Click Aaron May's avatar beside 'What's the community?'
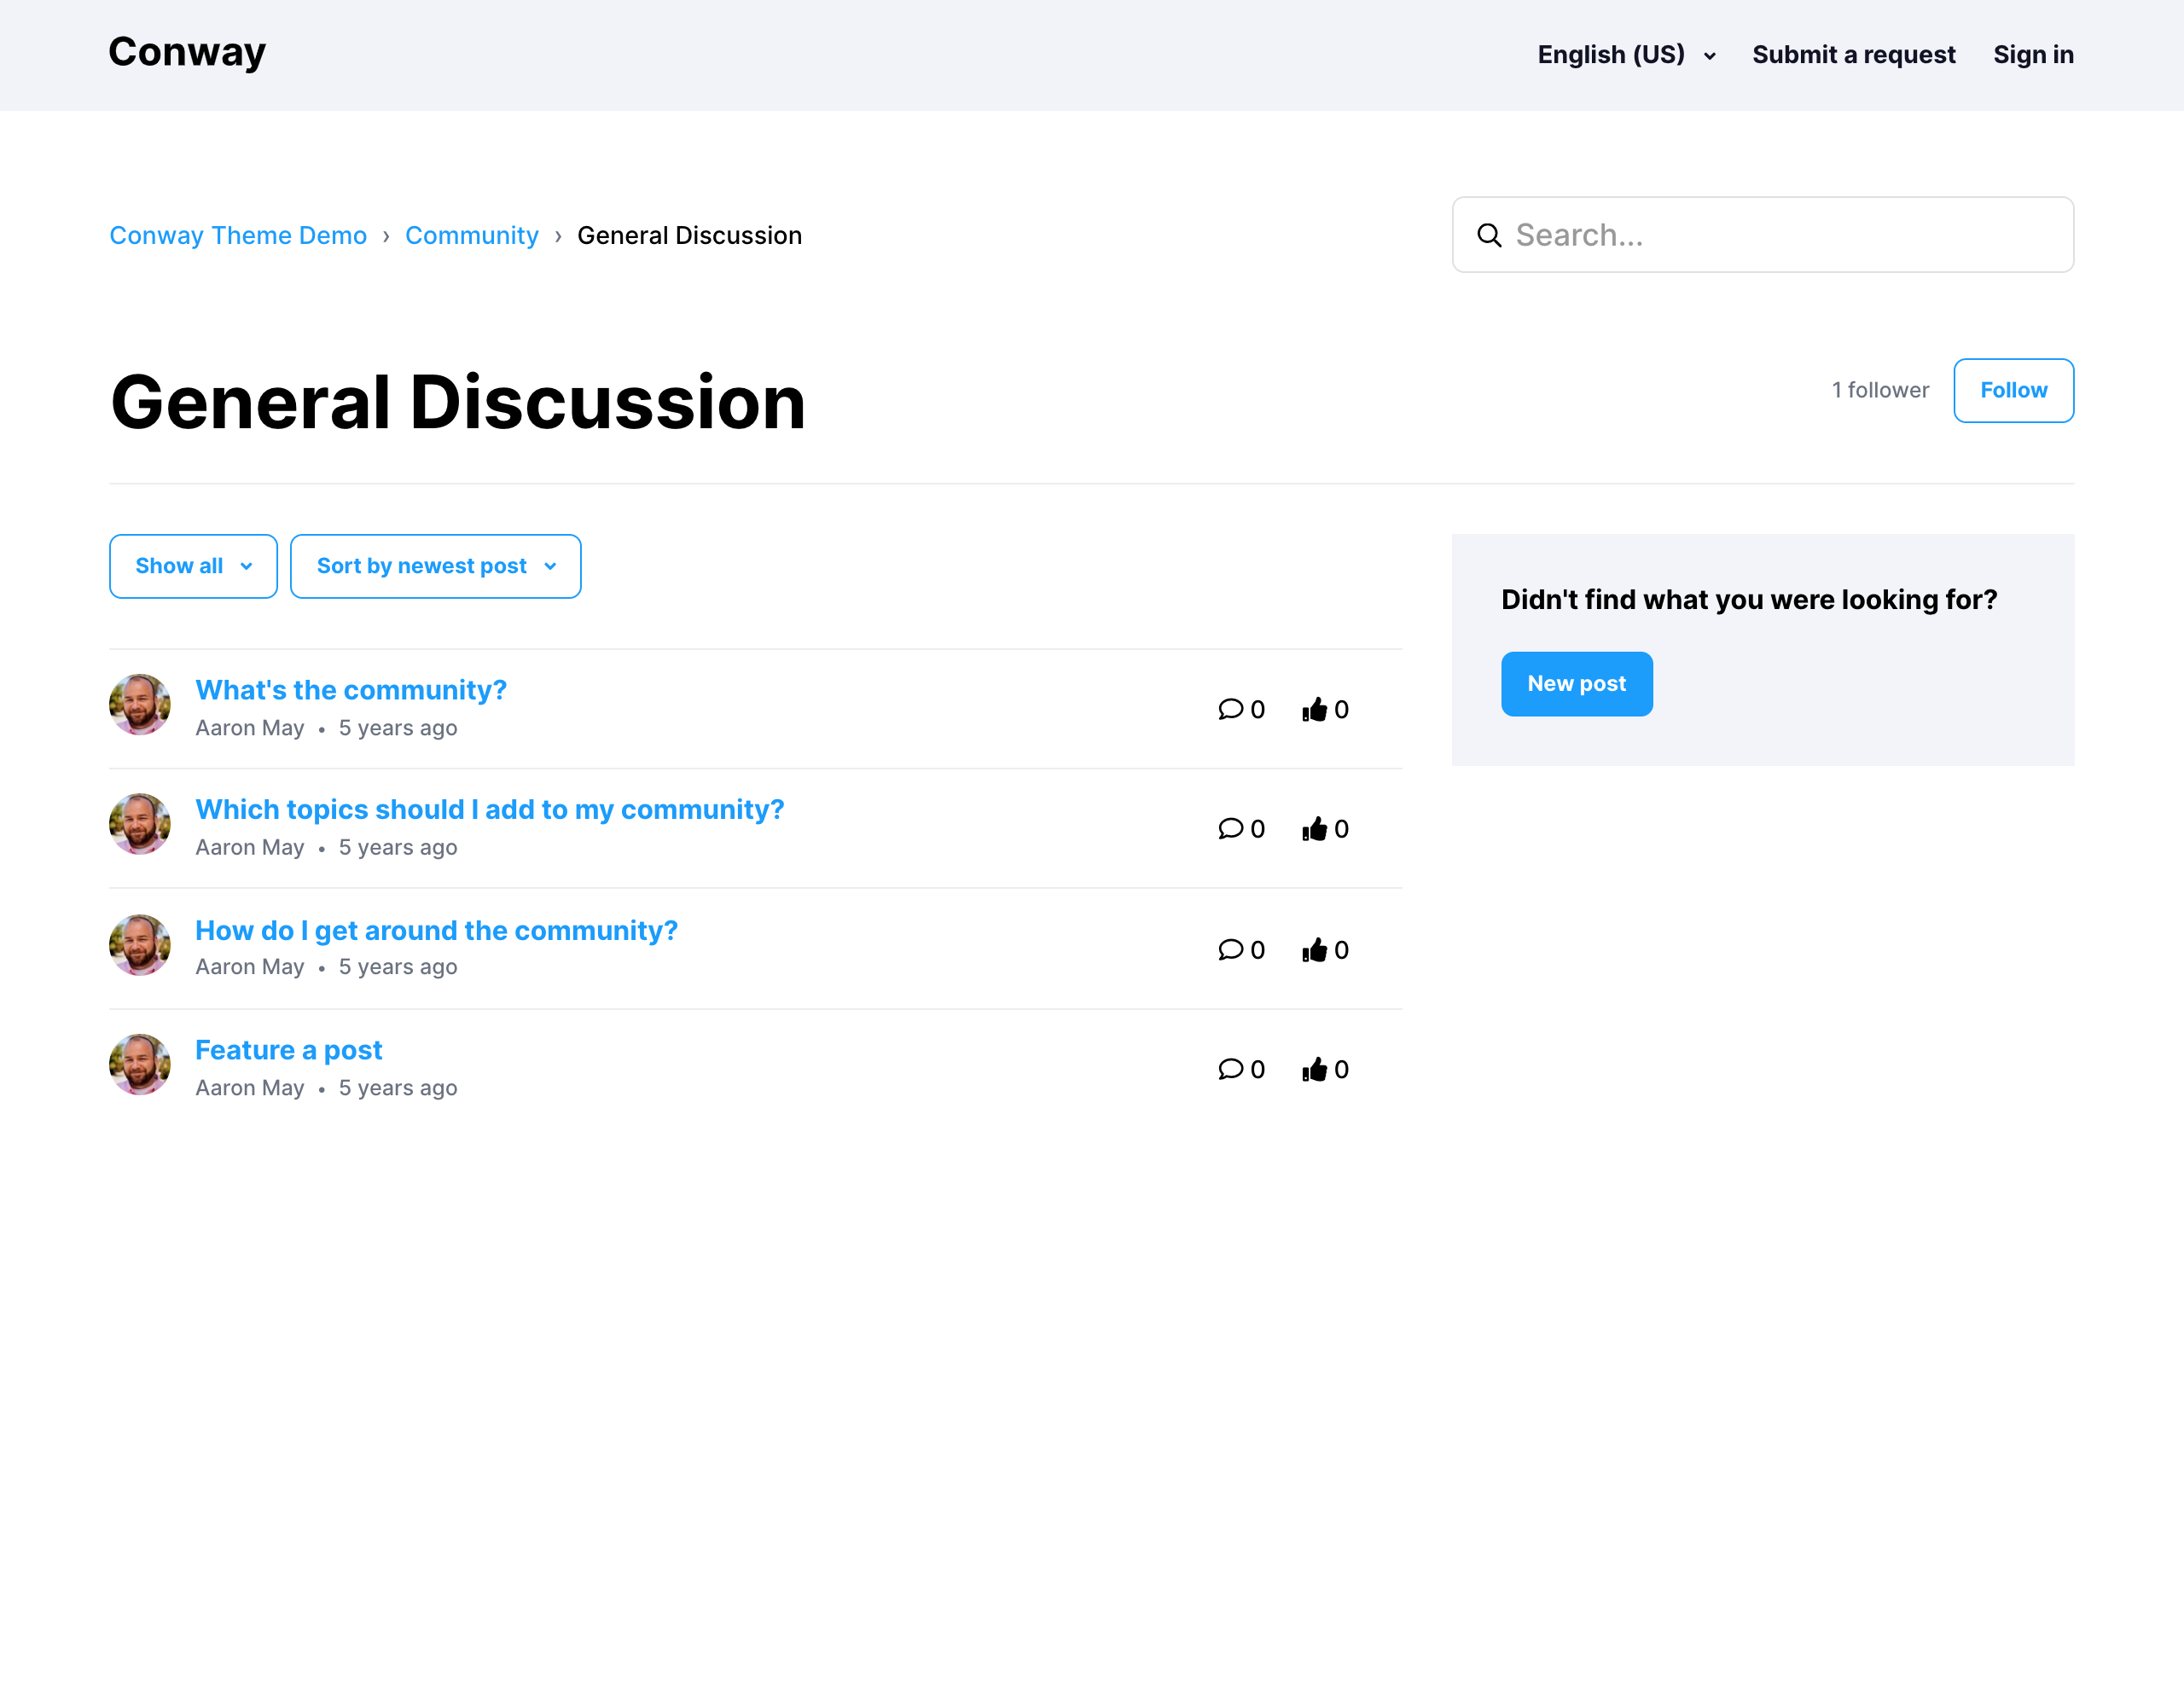This screenshot has height=1706, width=2184. 140,704
